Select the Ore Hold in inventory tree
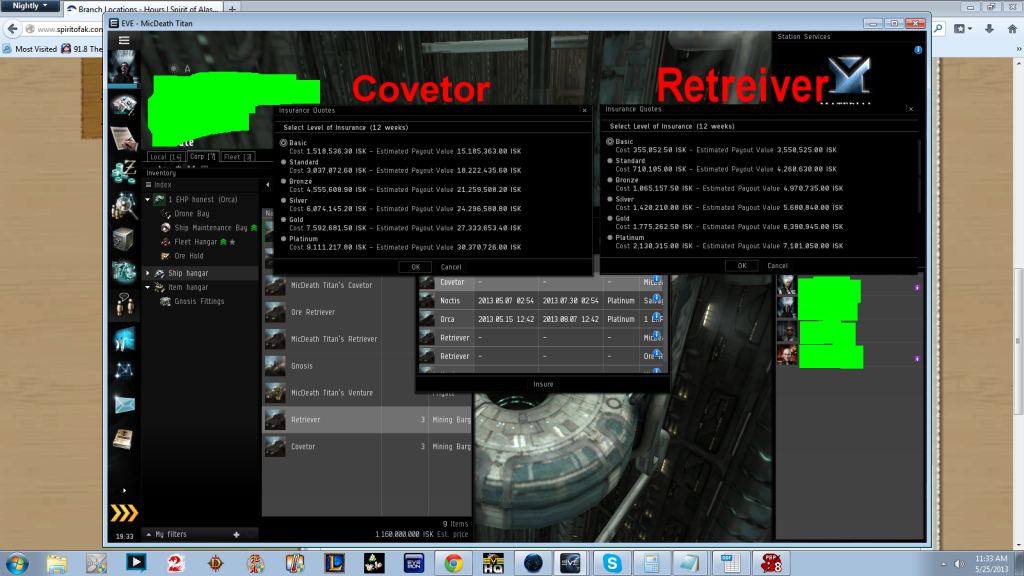This screenshot has width=1024, height=576. [189, 256]
